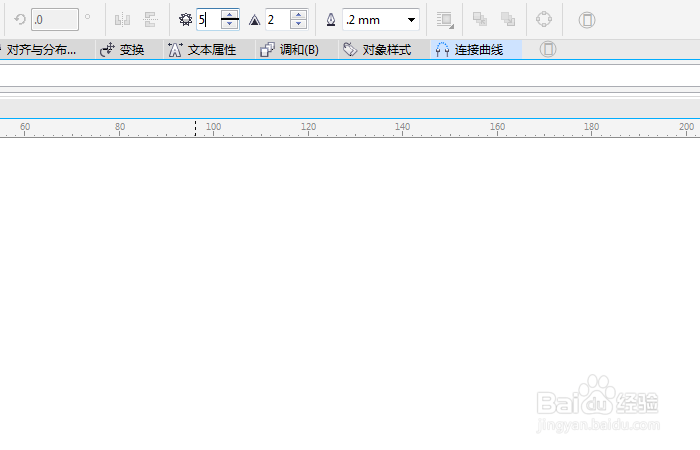Click the To Front of Layer icon
Screen dimensions: 700x450
tap(480, 19)
